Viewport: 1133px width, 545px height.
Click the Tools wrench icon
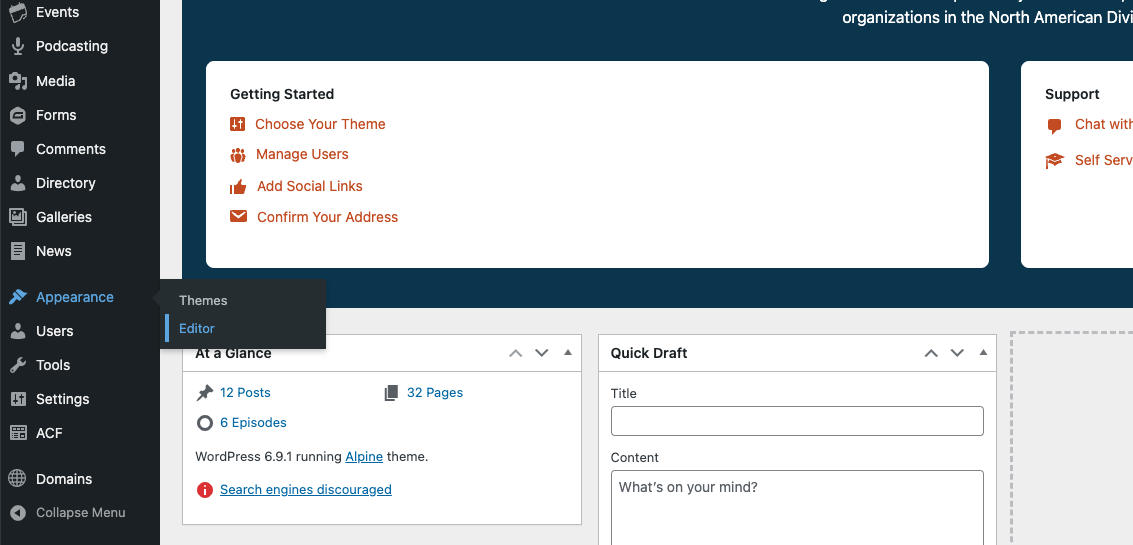coord(18,365)
